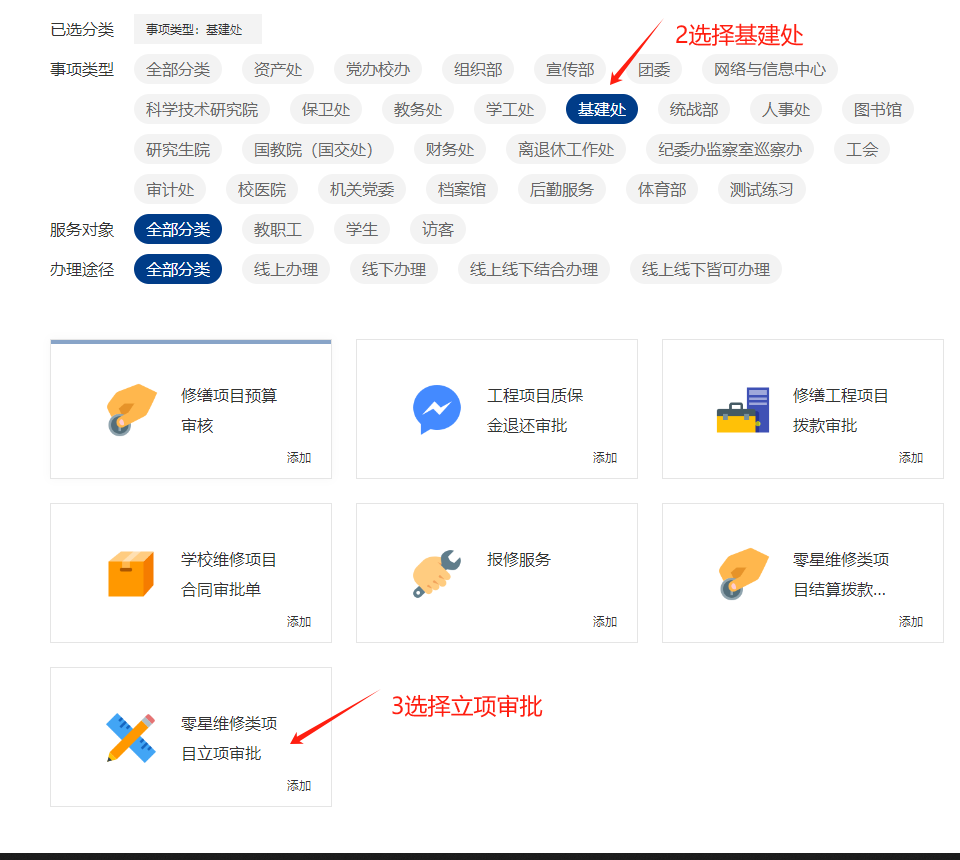960x860 pixels.
Task: Click 添加 on the 修缮项目预算审核 card
Action: tap(299, 457)
